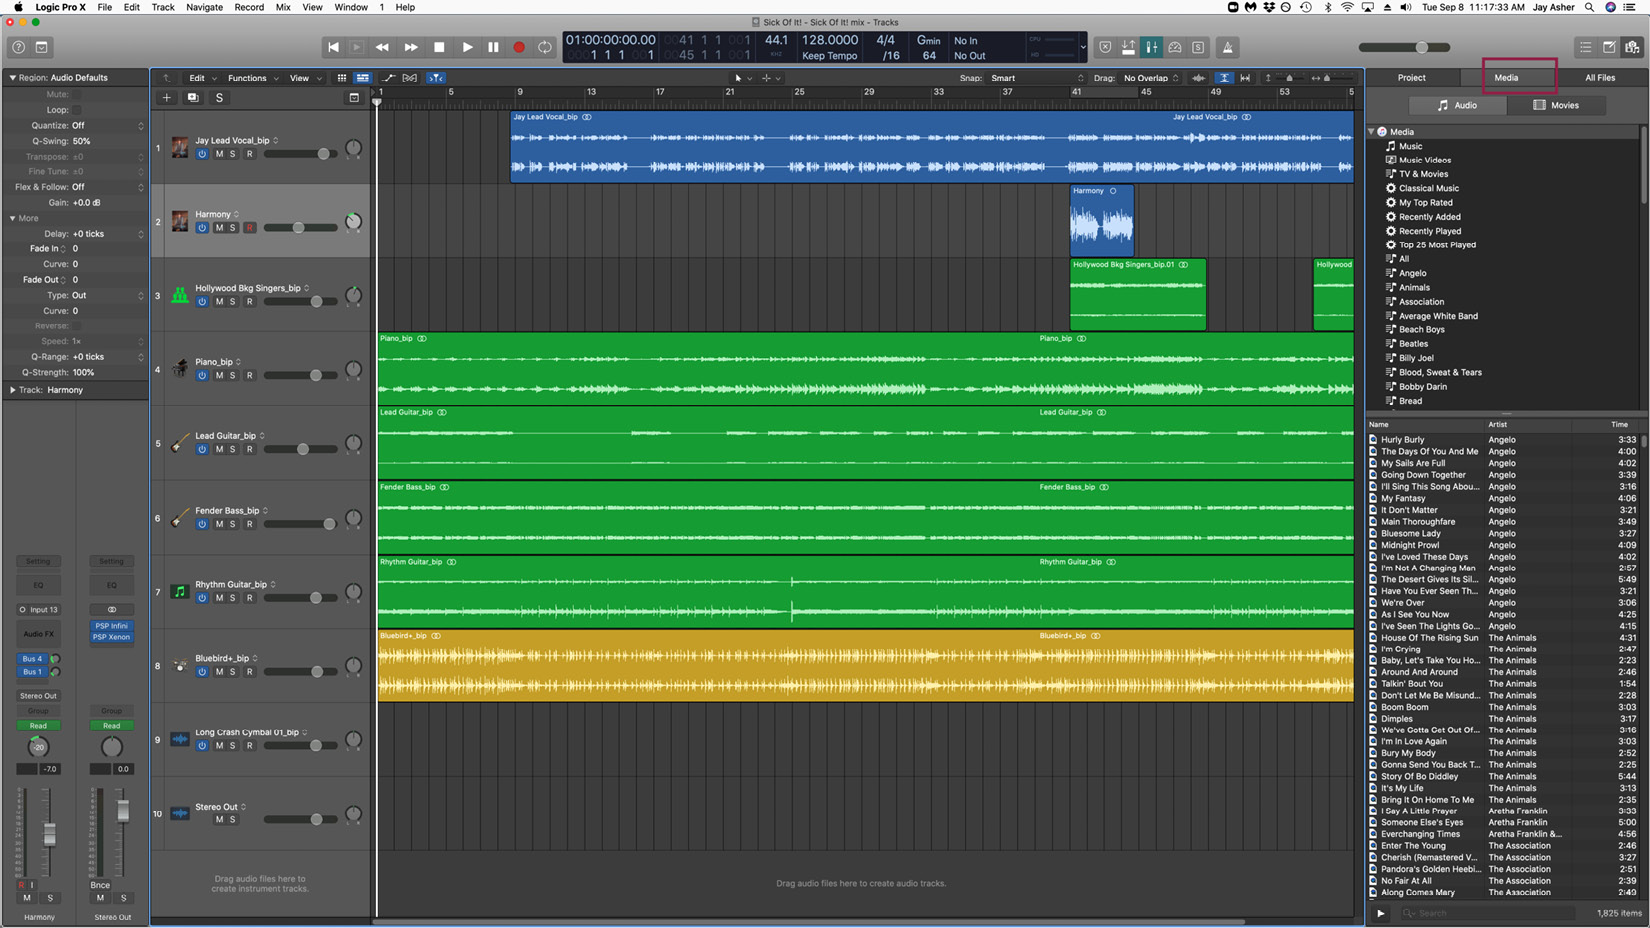
Task: Click the Rewind transport button
Action: click(382, 47)
